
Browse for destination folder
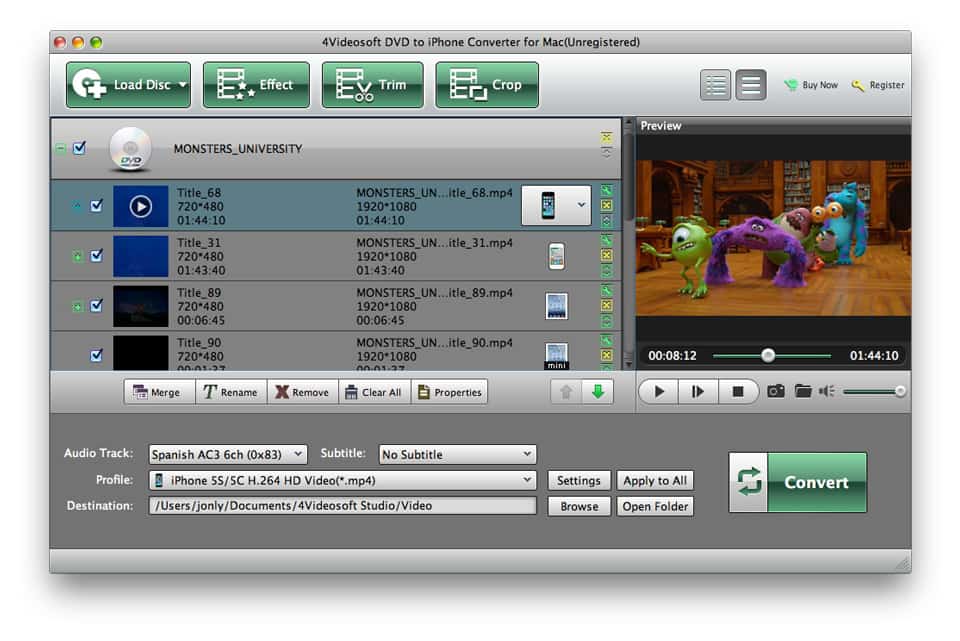(x=579, y=506)
